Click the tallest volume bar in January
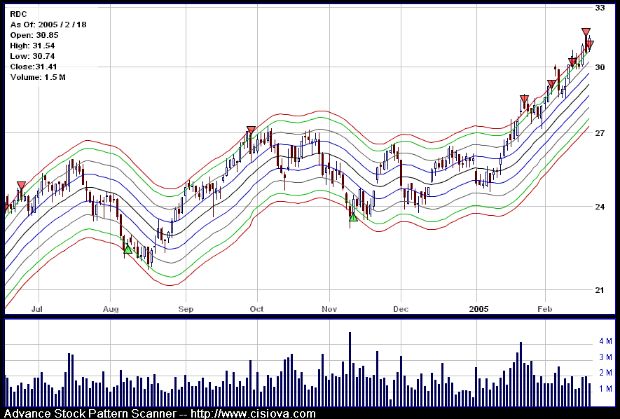This screenshot has height=419, width=620. (x=521, y=374)
